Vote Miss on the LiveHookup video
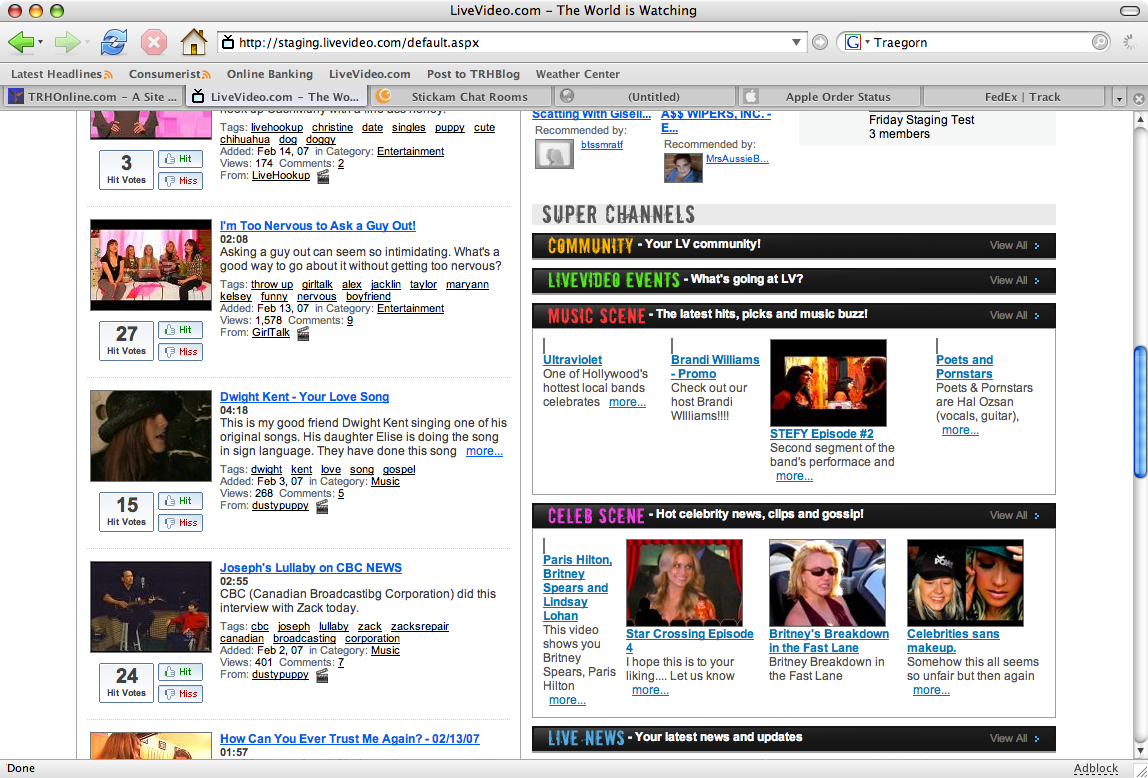 coord(180,180)
